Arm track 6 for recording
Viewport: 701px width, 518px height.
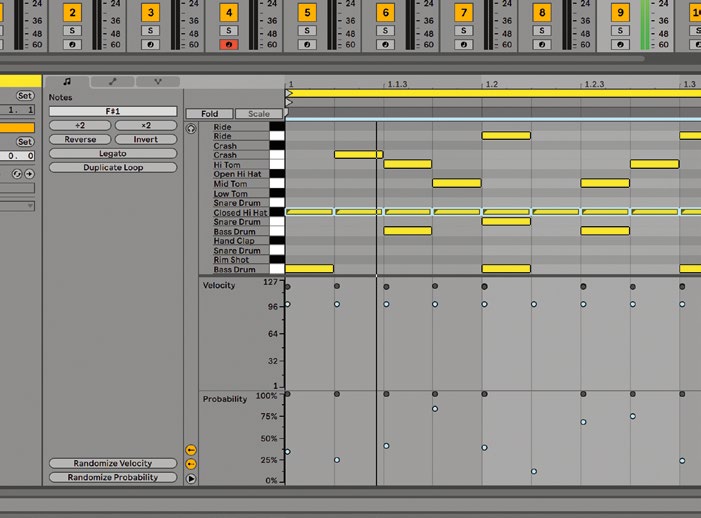click(385, 45)
